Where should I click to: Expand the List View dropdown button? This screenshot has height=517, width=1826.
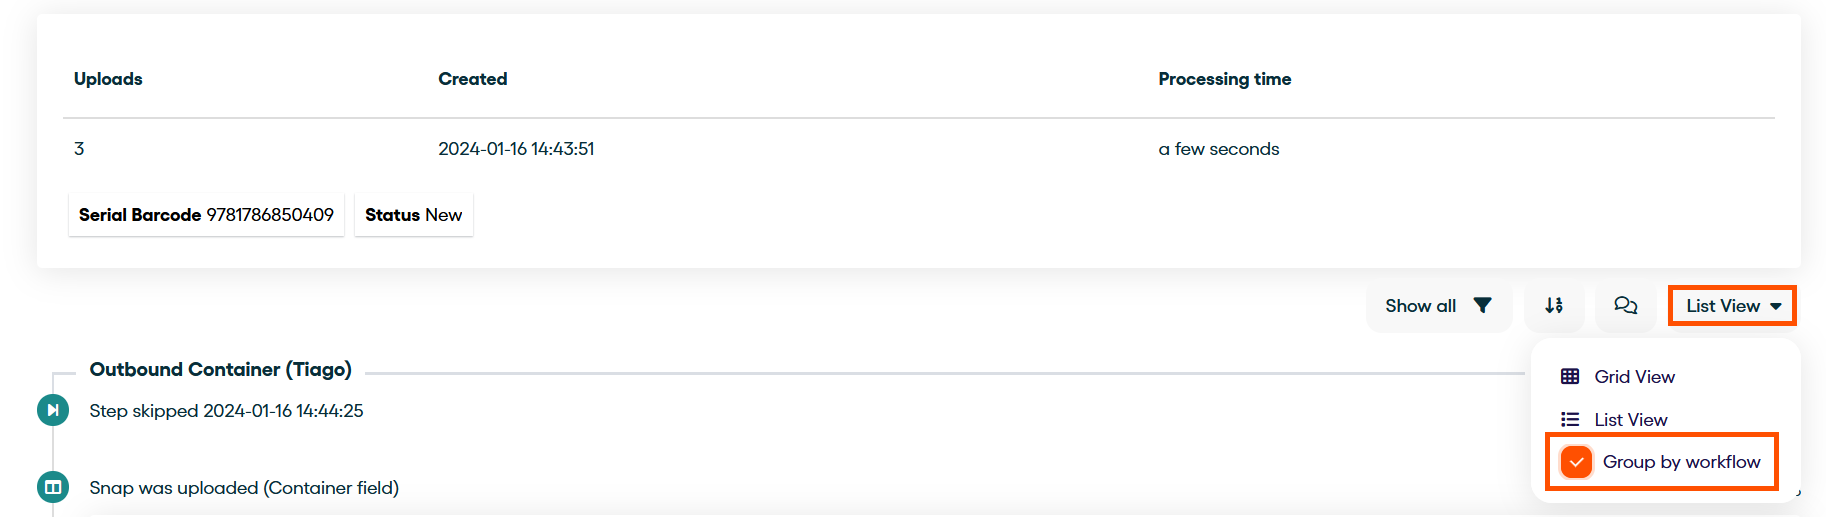coord(1732,306)
